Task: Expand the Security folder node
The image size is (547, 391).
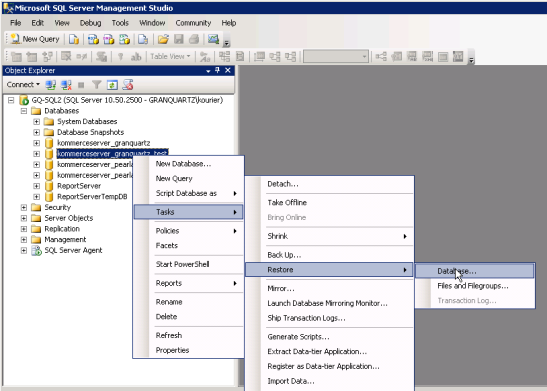Action: 24,208
